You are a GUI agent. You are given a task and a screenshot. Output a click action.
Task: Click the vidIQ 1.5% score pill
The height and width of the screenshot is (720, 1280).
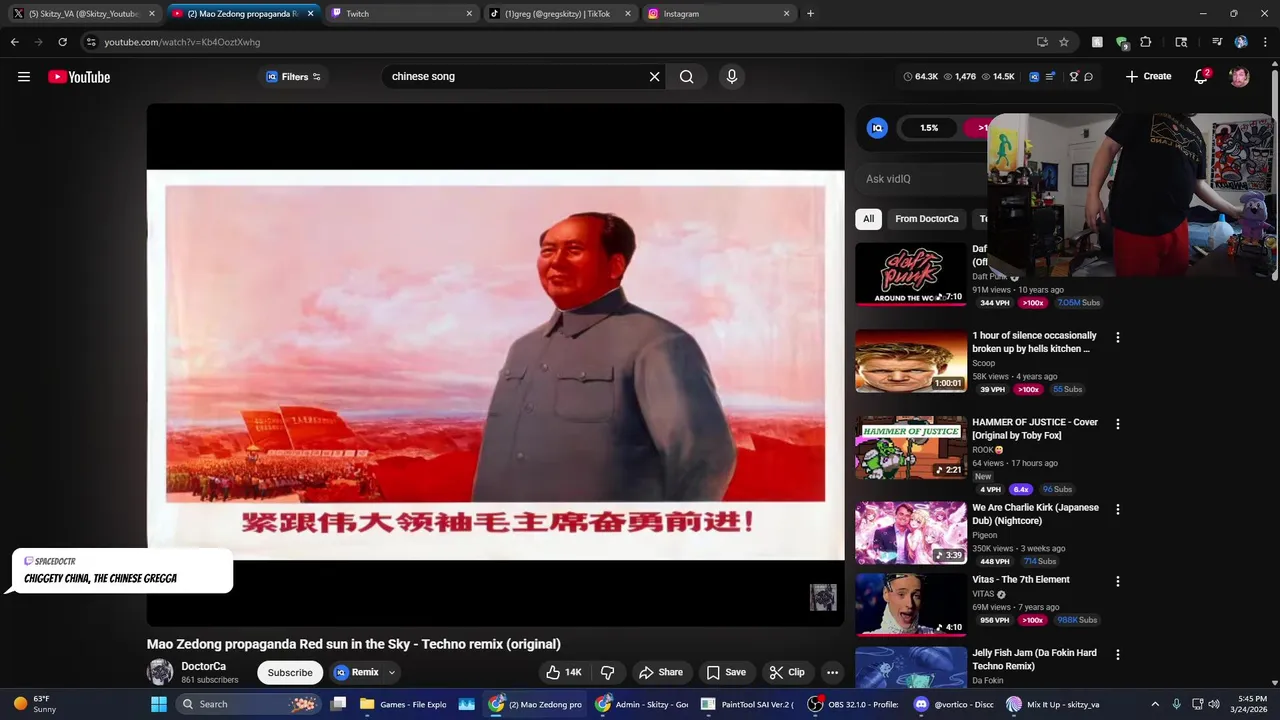pyautogui.click(x=929, y=128)
